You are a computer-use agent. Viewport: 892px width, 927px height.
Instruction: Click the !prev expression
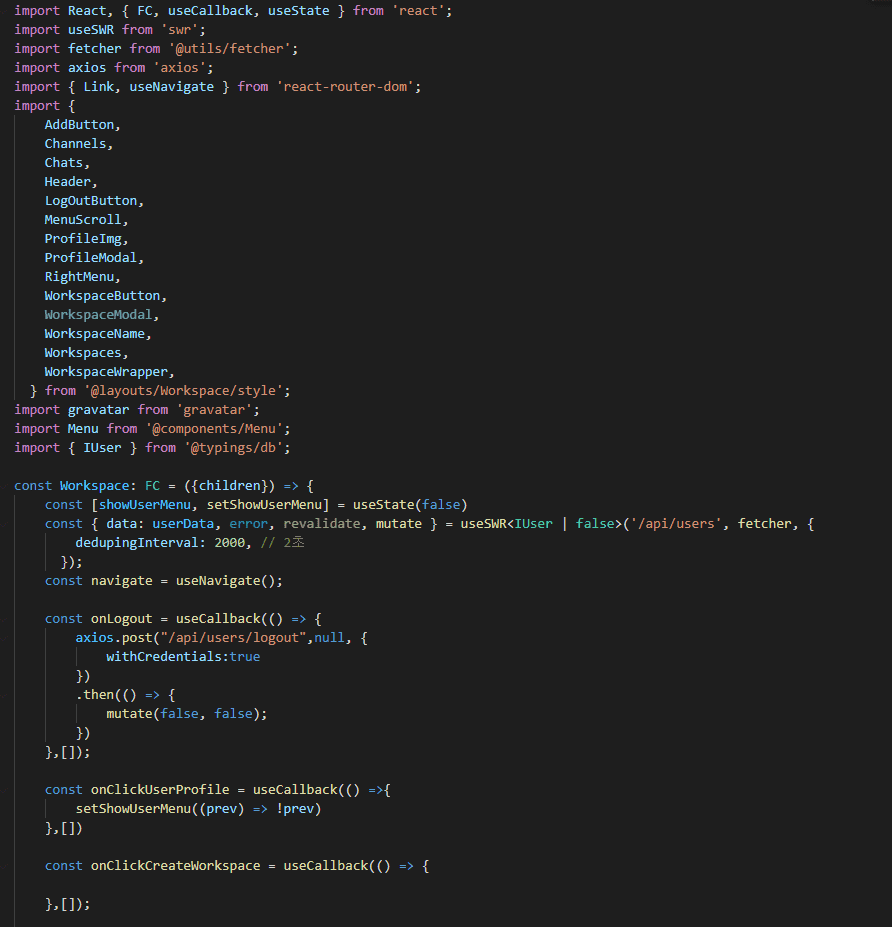tap(295, 808)
